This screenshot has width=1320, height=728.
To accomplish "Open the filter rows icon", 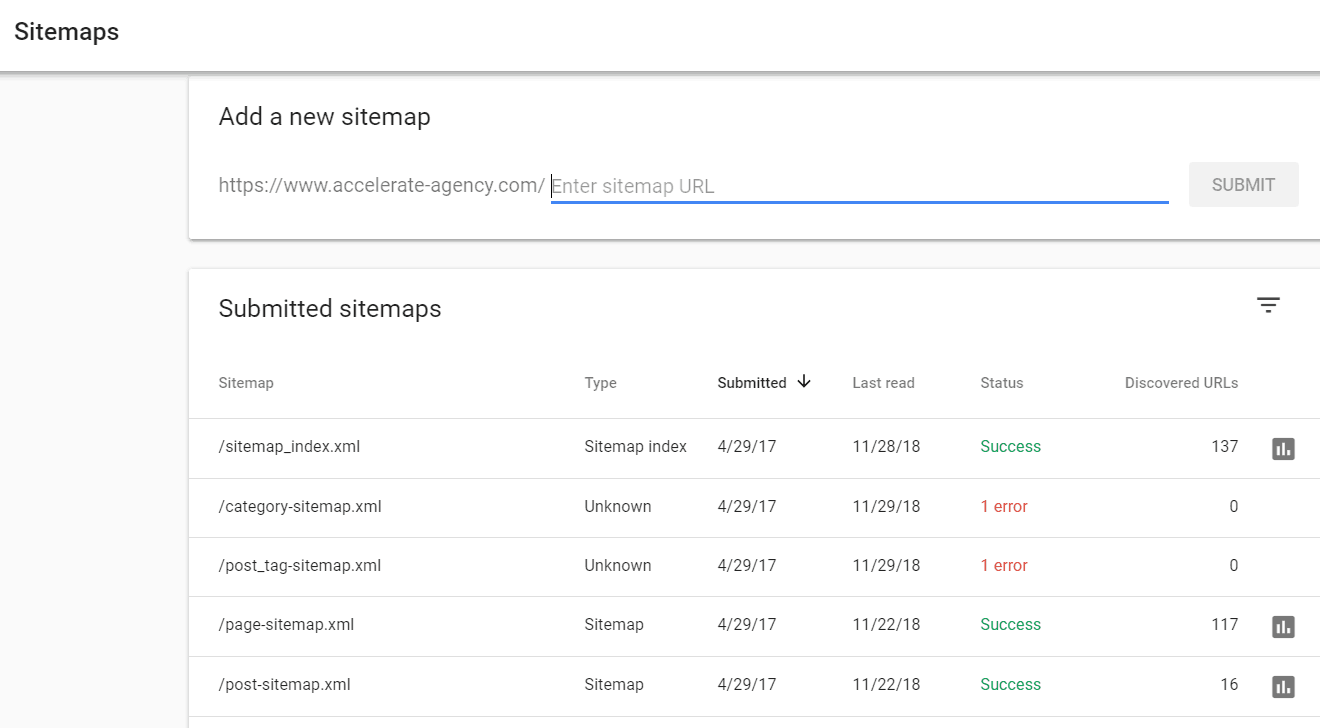I will [1268, 306].
